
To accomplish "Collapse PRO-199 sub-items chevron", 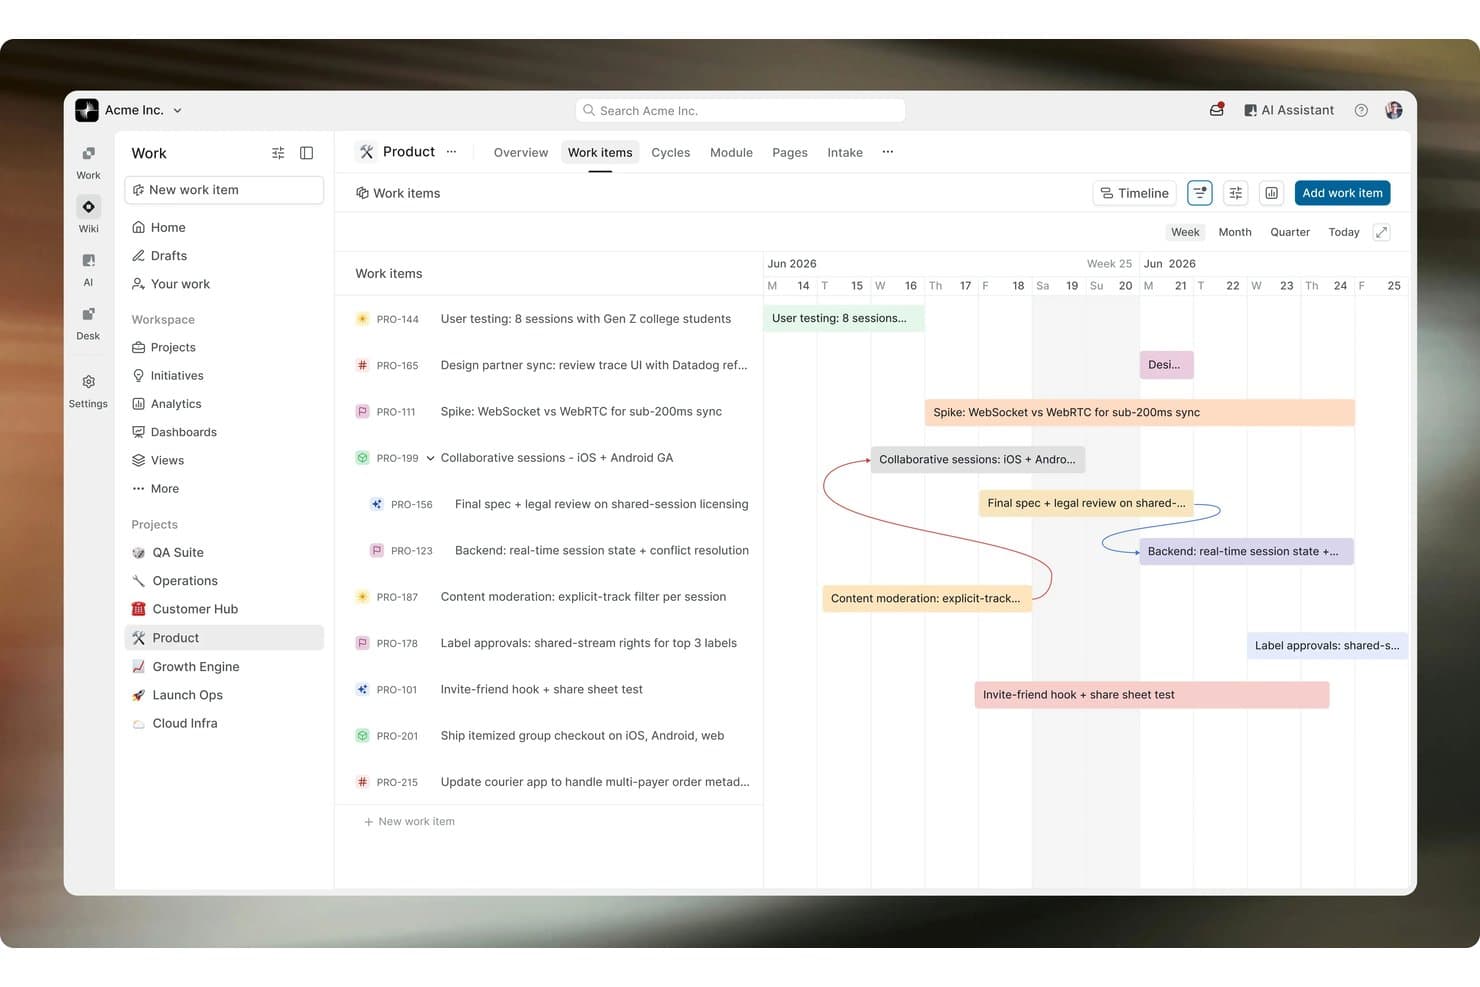I will coord(430,458).
